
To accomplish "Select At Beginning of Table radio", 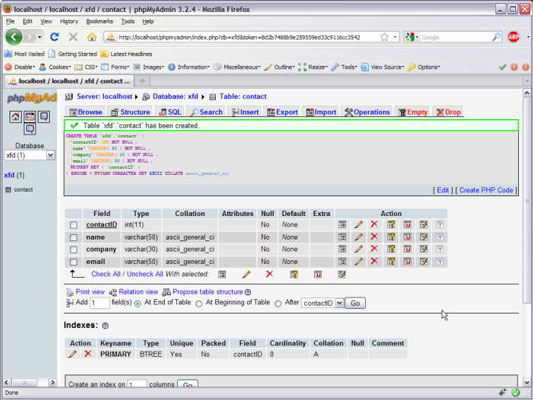I will (x=199, y=303).
